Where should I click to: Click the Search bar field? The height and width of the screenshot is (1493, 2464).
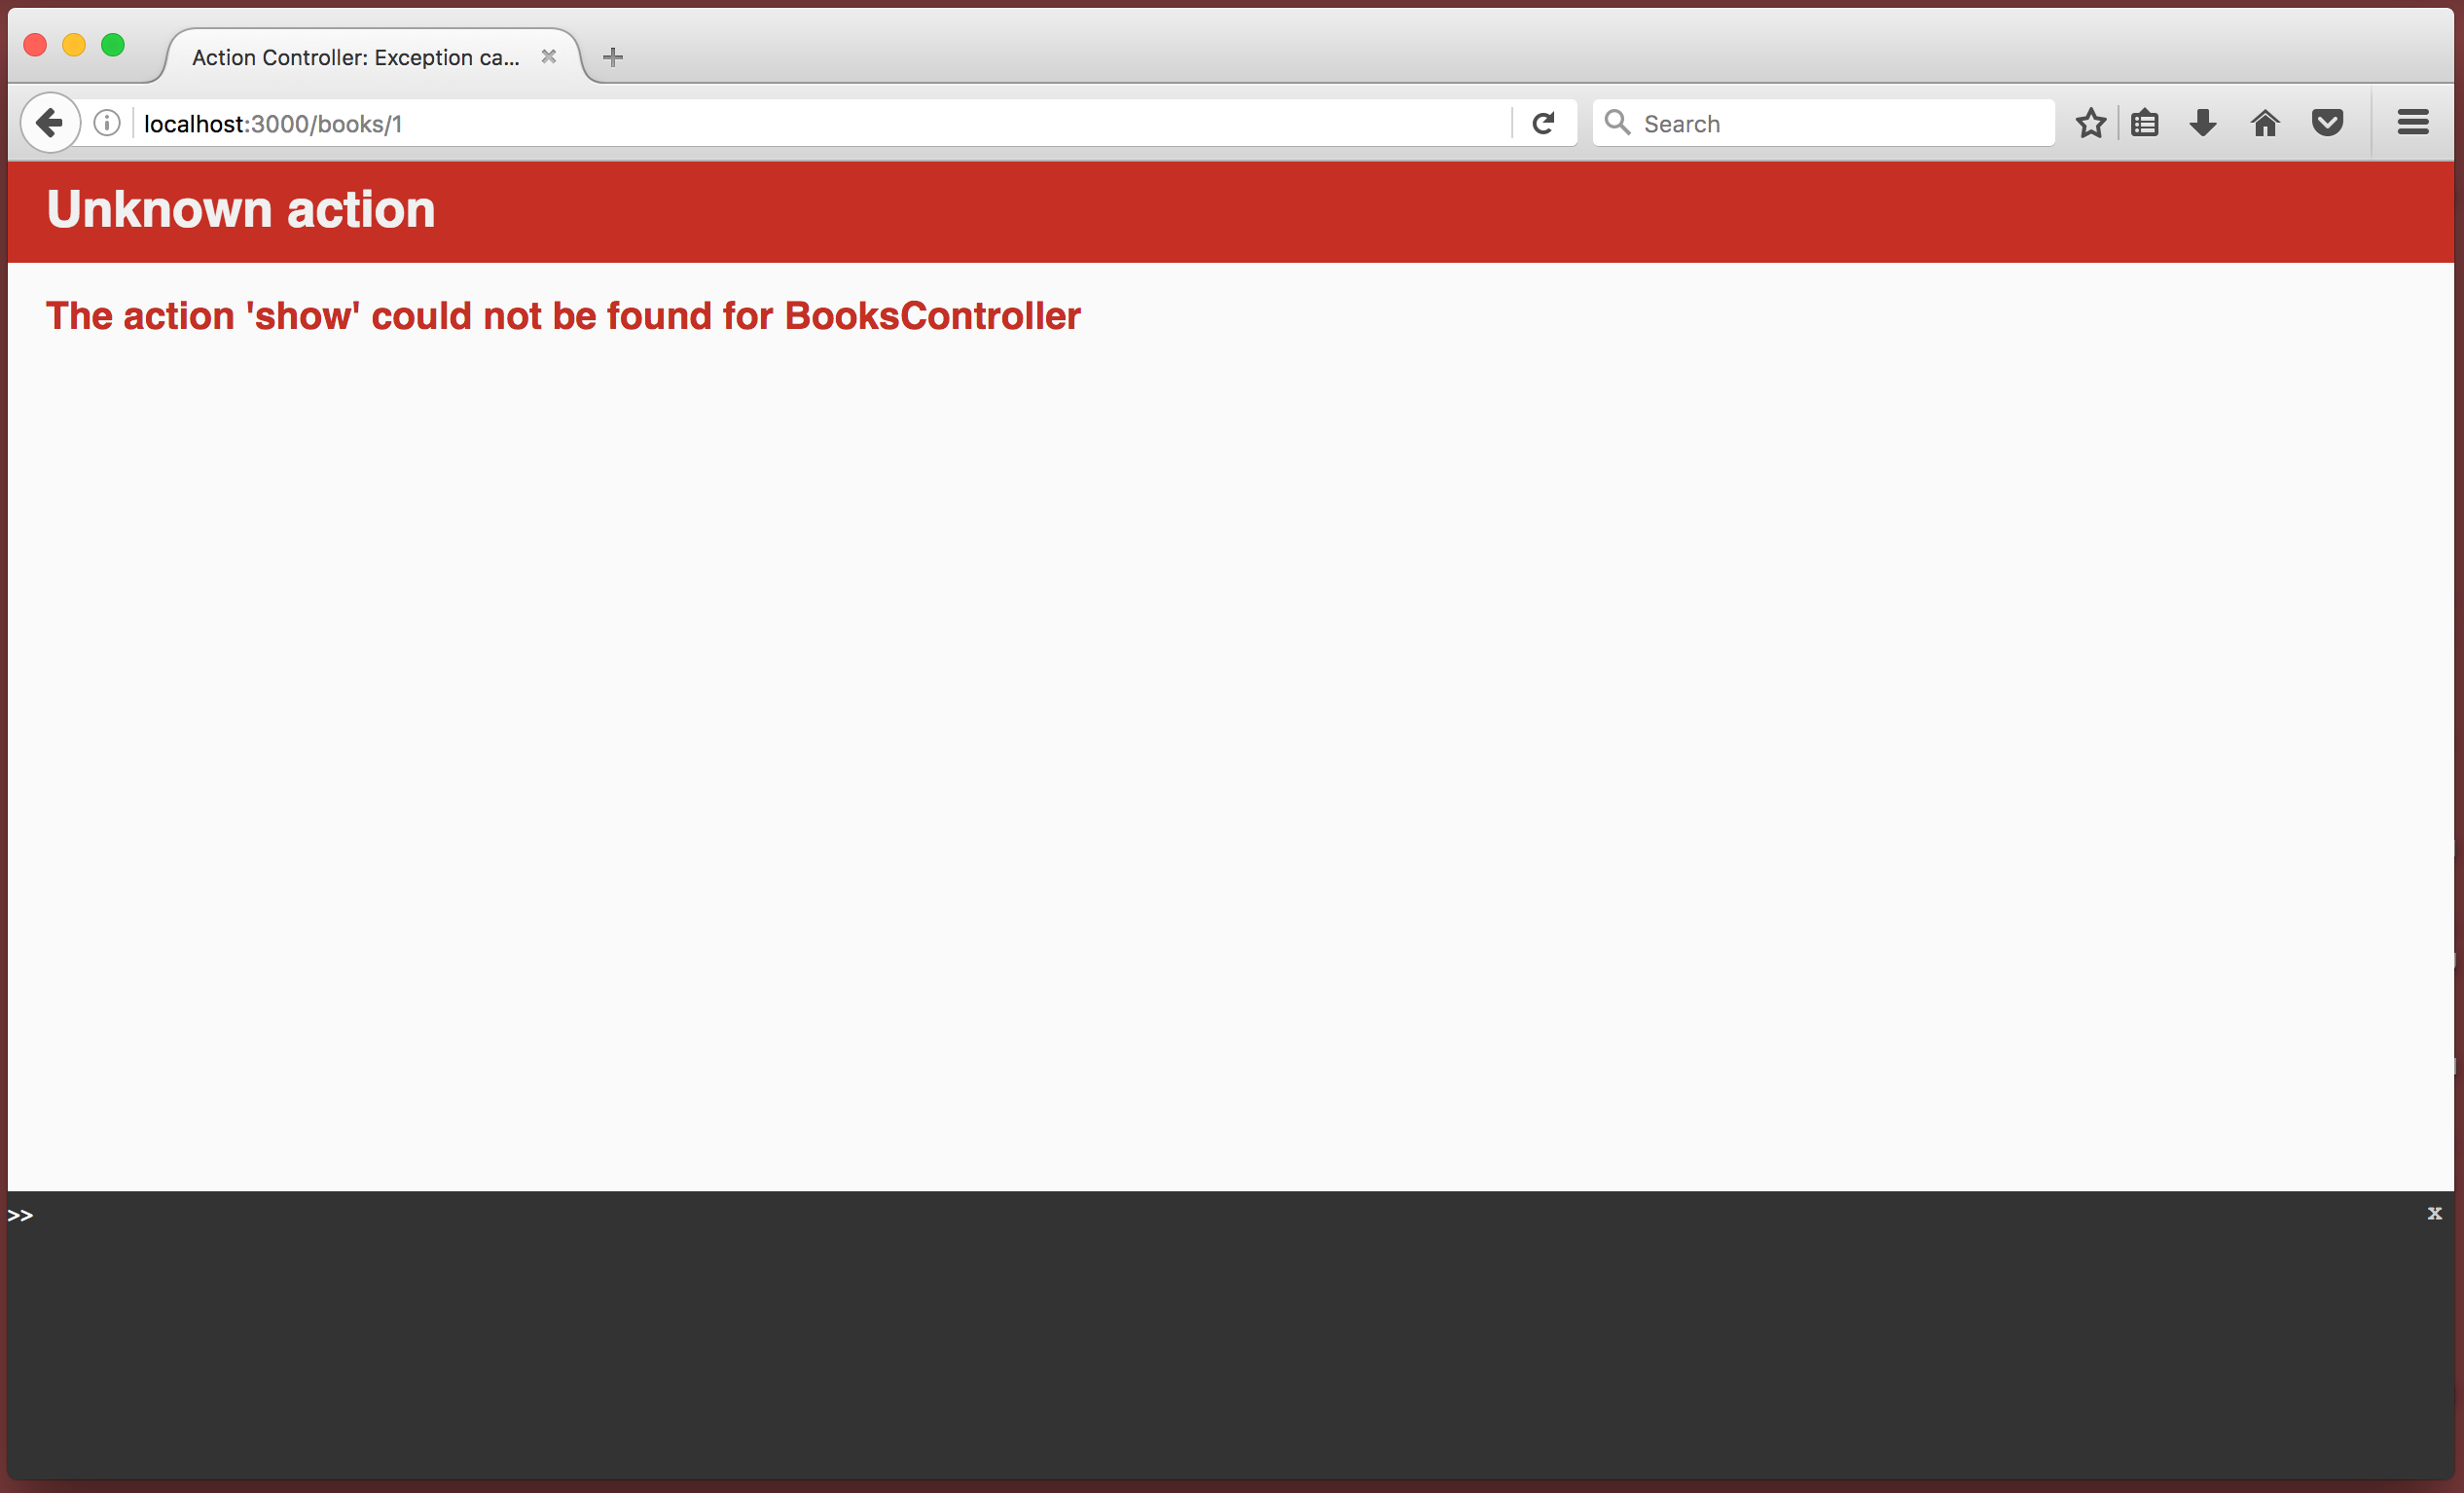(x=1824, y=122)
